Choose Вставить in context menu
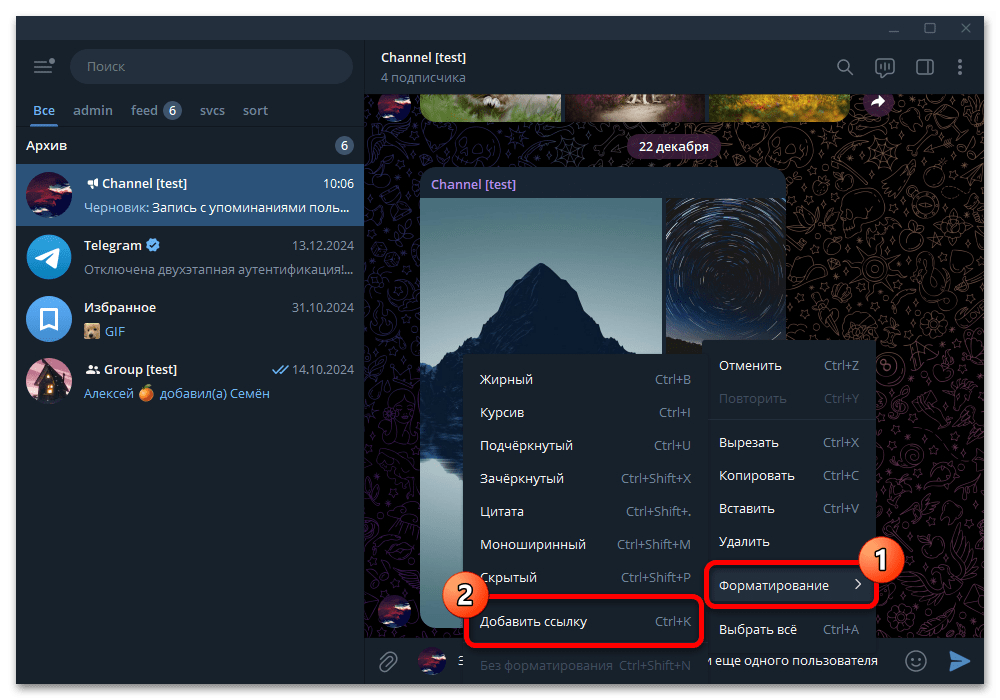This screenshot has width=1000, height=700. point(789,509)
